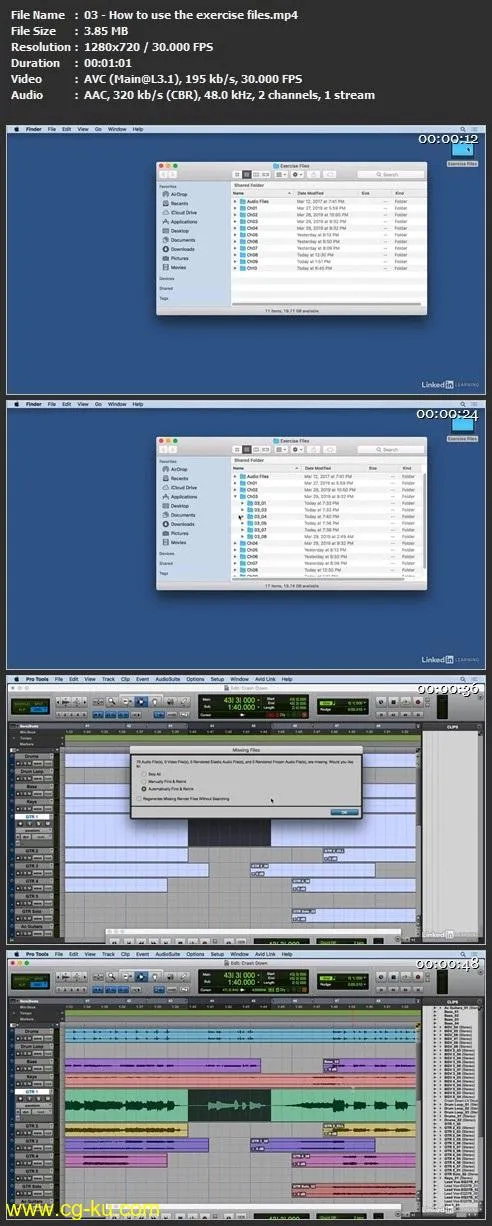The width and height of the screenshot is (492, 1226).
Task: Open Setup menu in 00:00:36 Pro Tools frame
Action: click(x=217, y=679)
